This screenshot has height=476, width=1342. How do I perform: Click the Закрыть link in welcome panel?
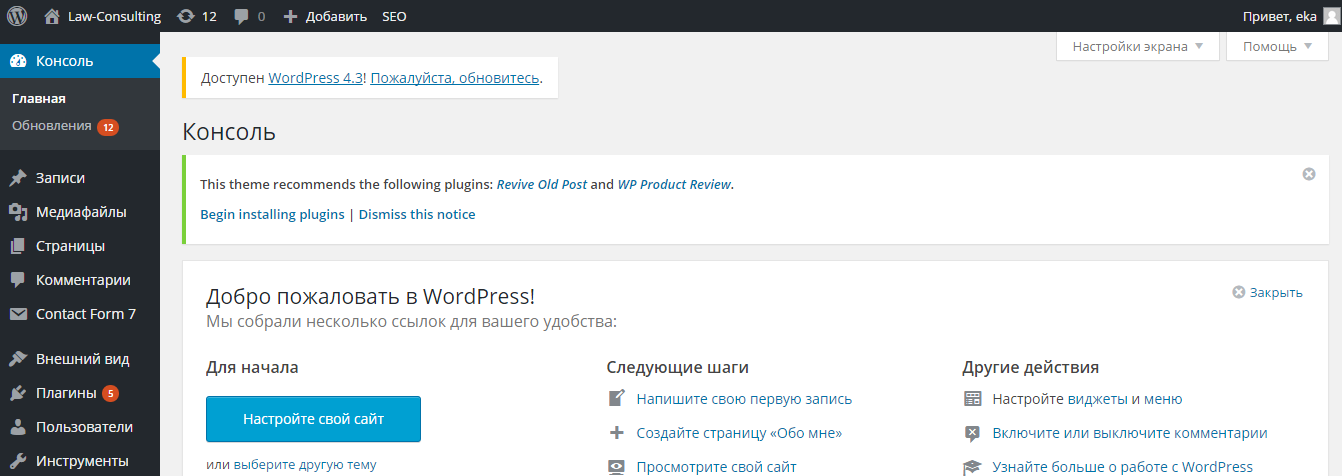pos(1276,292)
